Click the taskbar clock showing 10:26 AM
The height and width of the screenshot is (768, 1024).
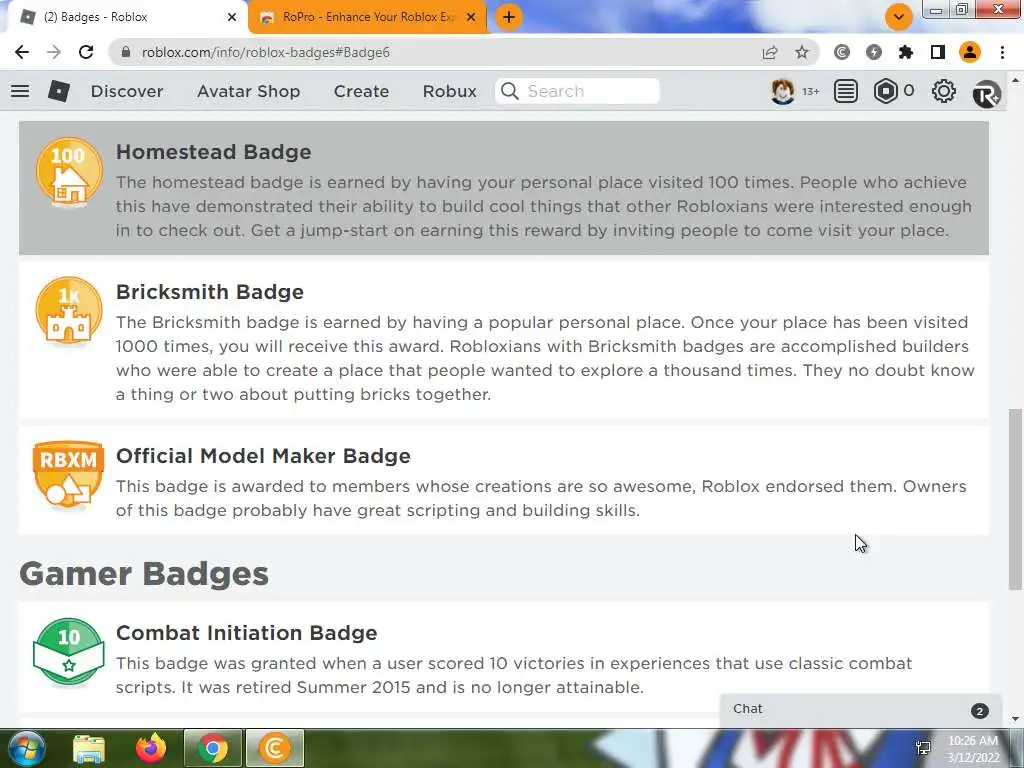[x=973, y=749]
